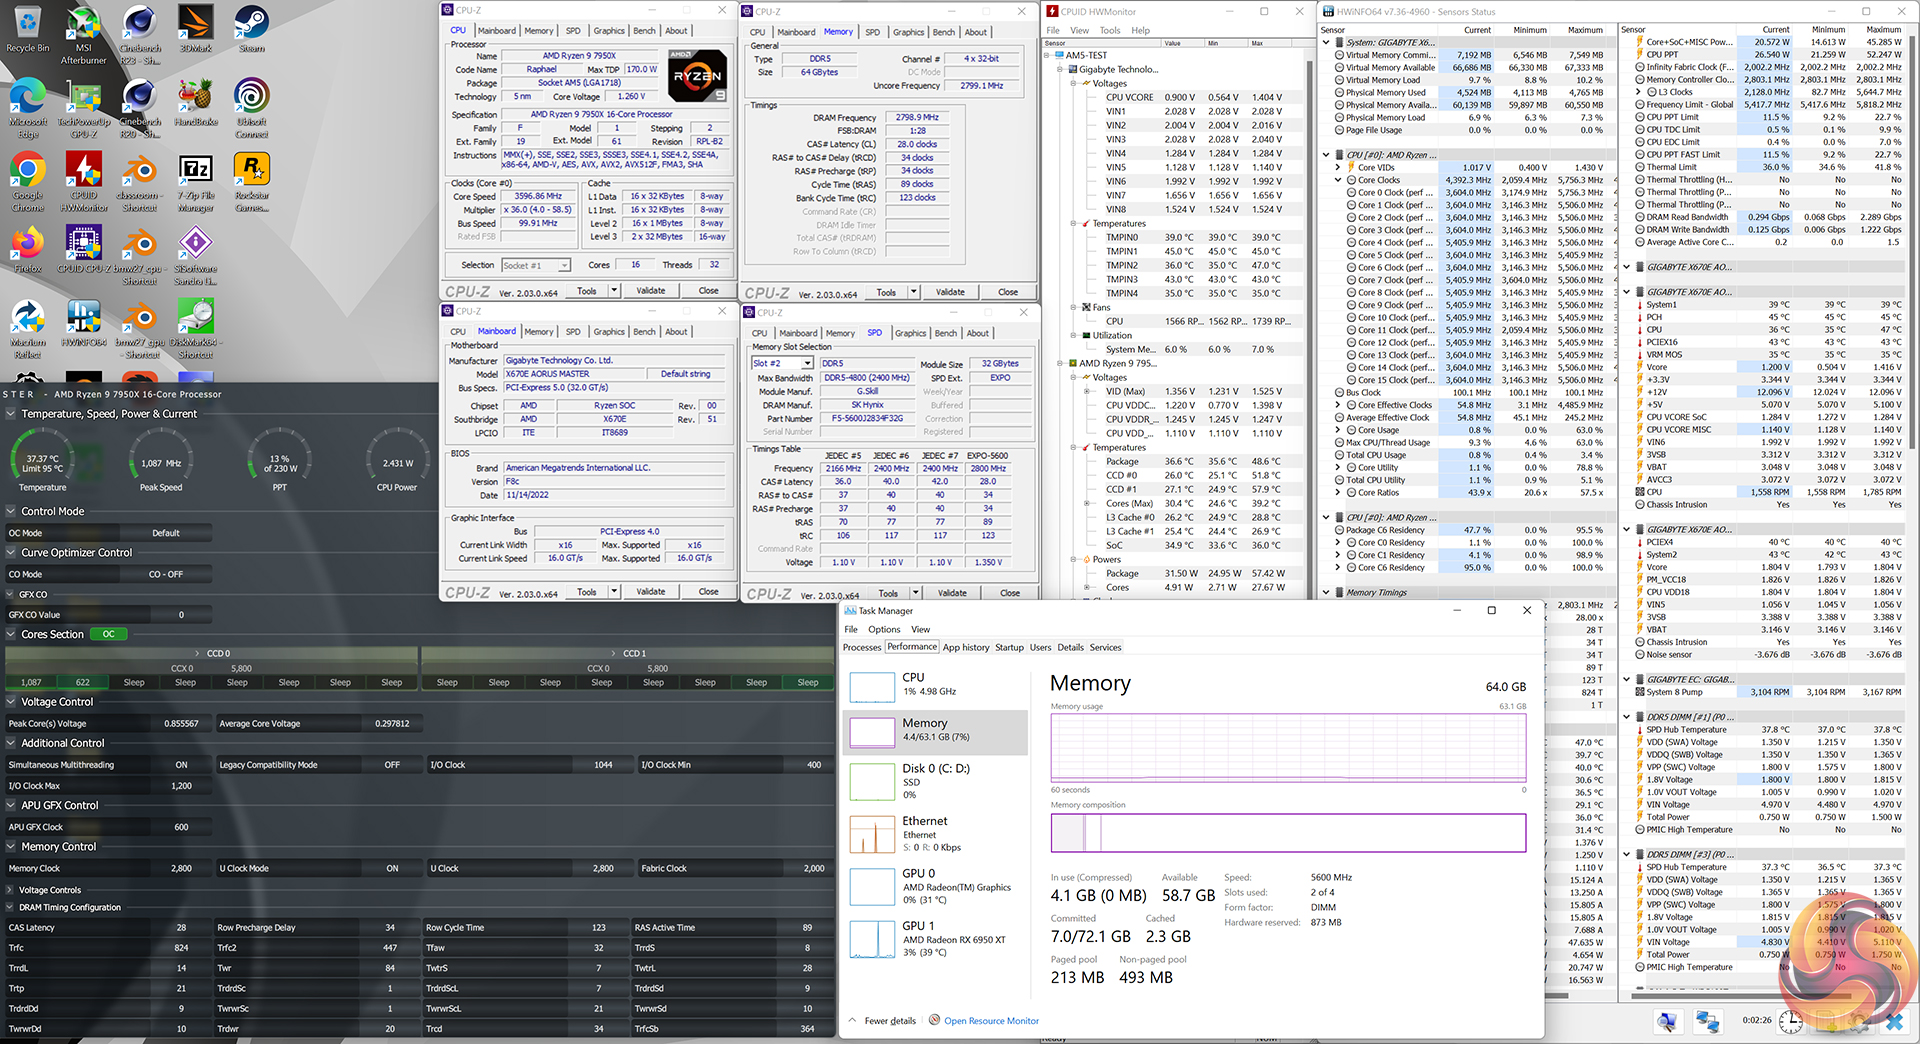
Task: Click Fewer details in Task Manager
Action: (x=889, y=1021)
